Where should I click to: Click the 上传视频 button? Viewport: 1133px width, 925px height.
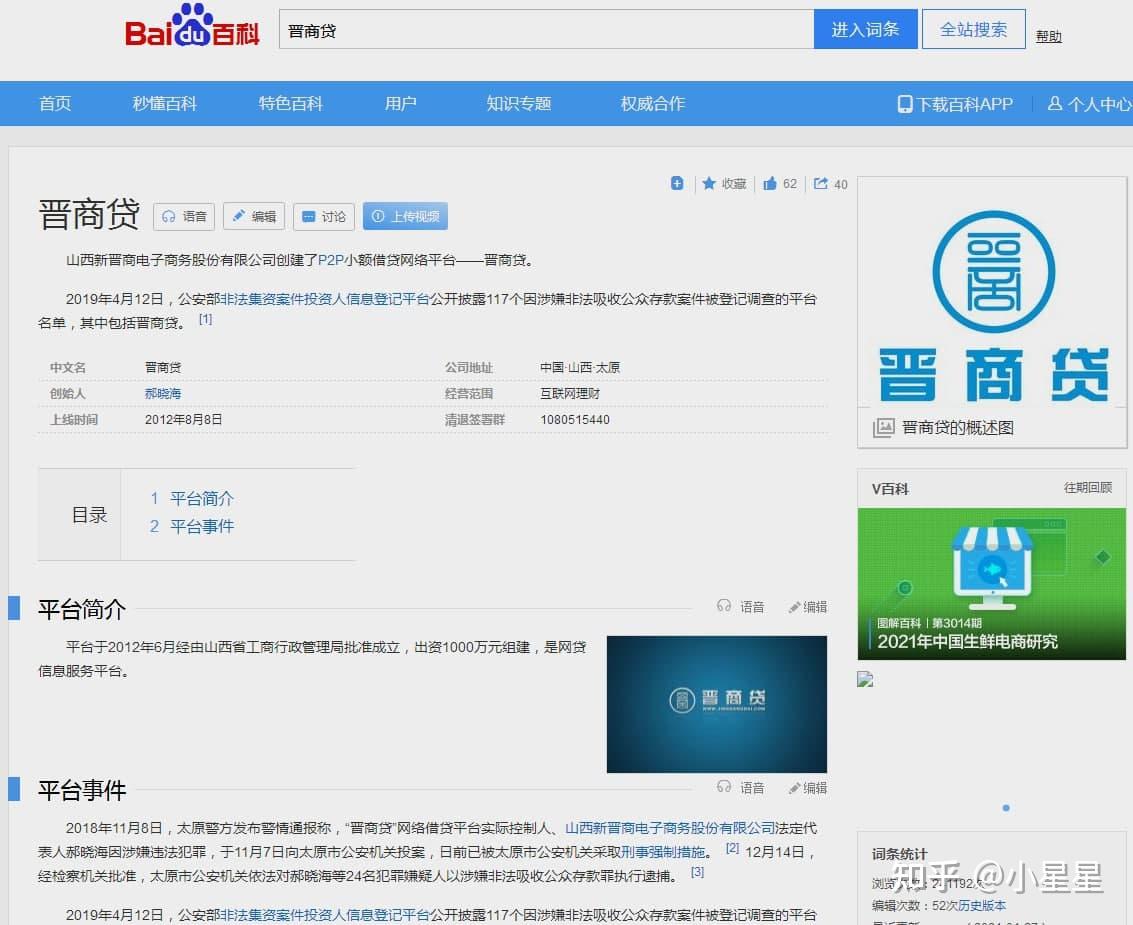point(405,216)
